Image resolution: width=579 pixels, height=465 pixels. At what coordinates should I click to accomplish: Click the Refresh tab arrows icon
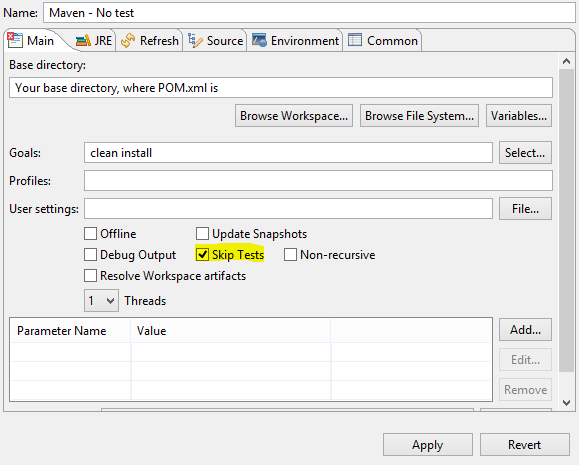(128, 40)
